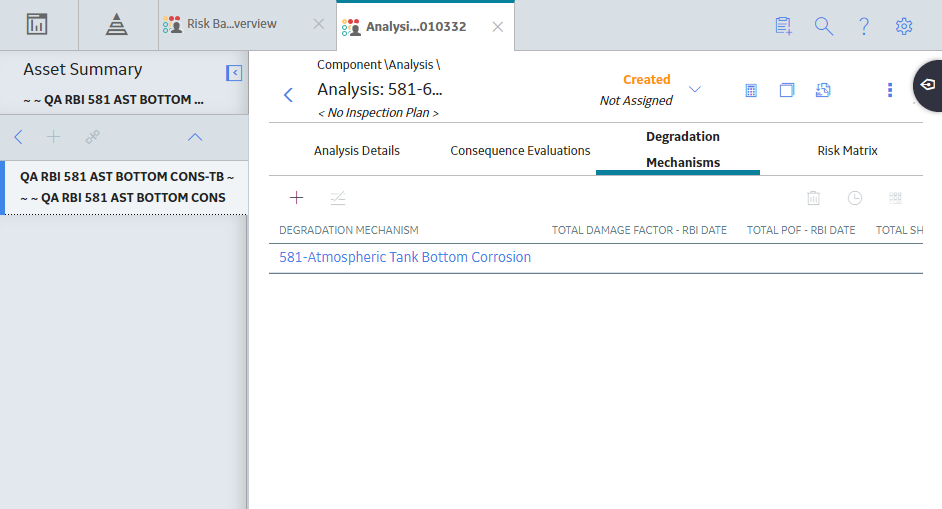The height and width of the screenshot is (509, 942).
Task: Collapse the asset section with up chevron
Action: point(195,137)
